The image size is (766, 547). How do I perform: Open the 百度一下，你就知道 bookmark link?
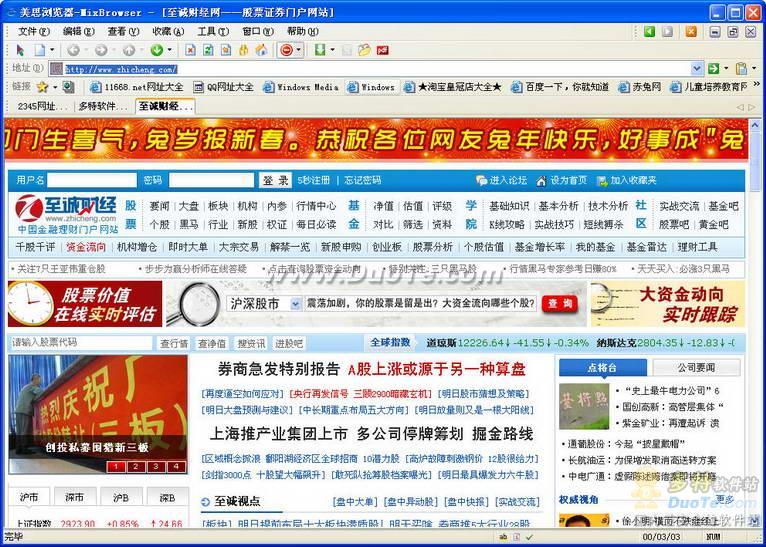pos(567,87)
